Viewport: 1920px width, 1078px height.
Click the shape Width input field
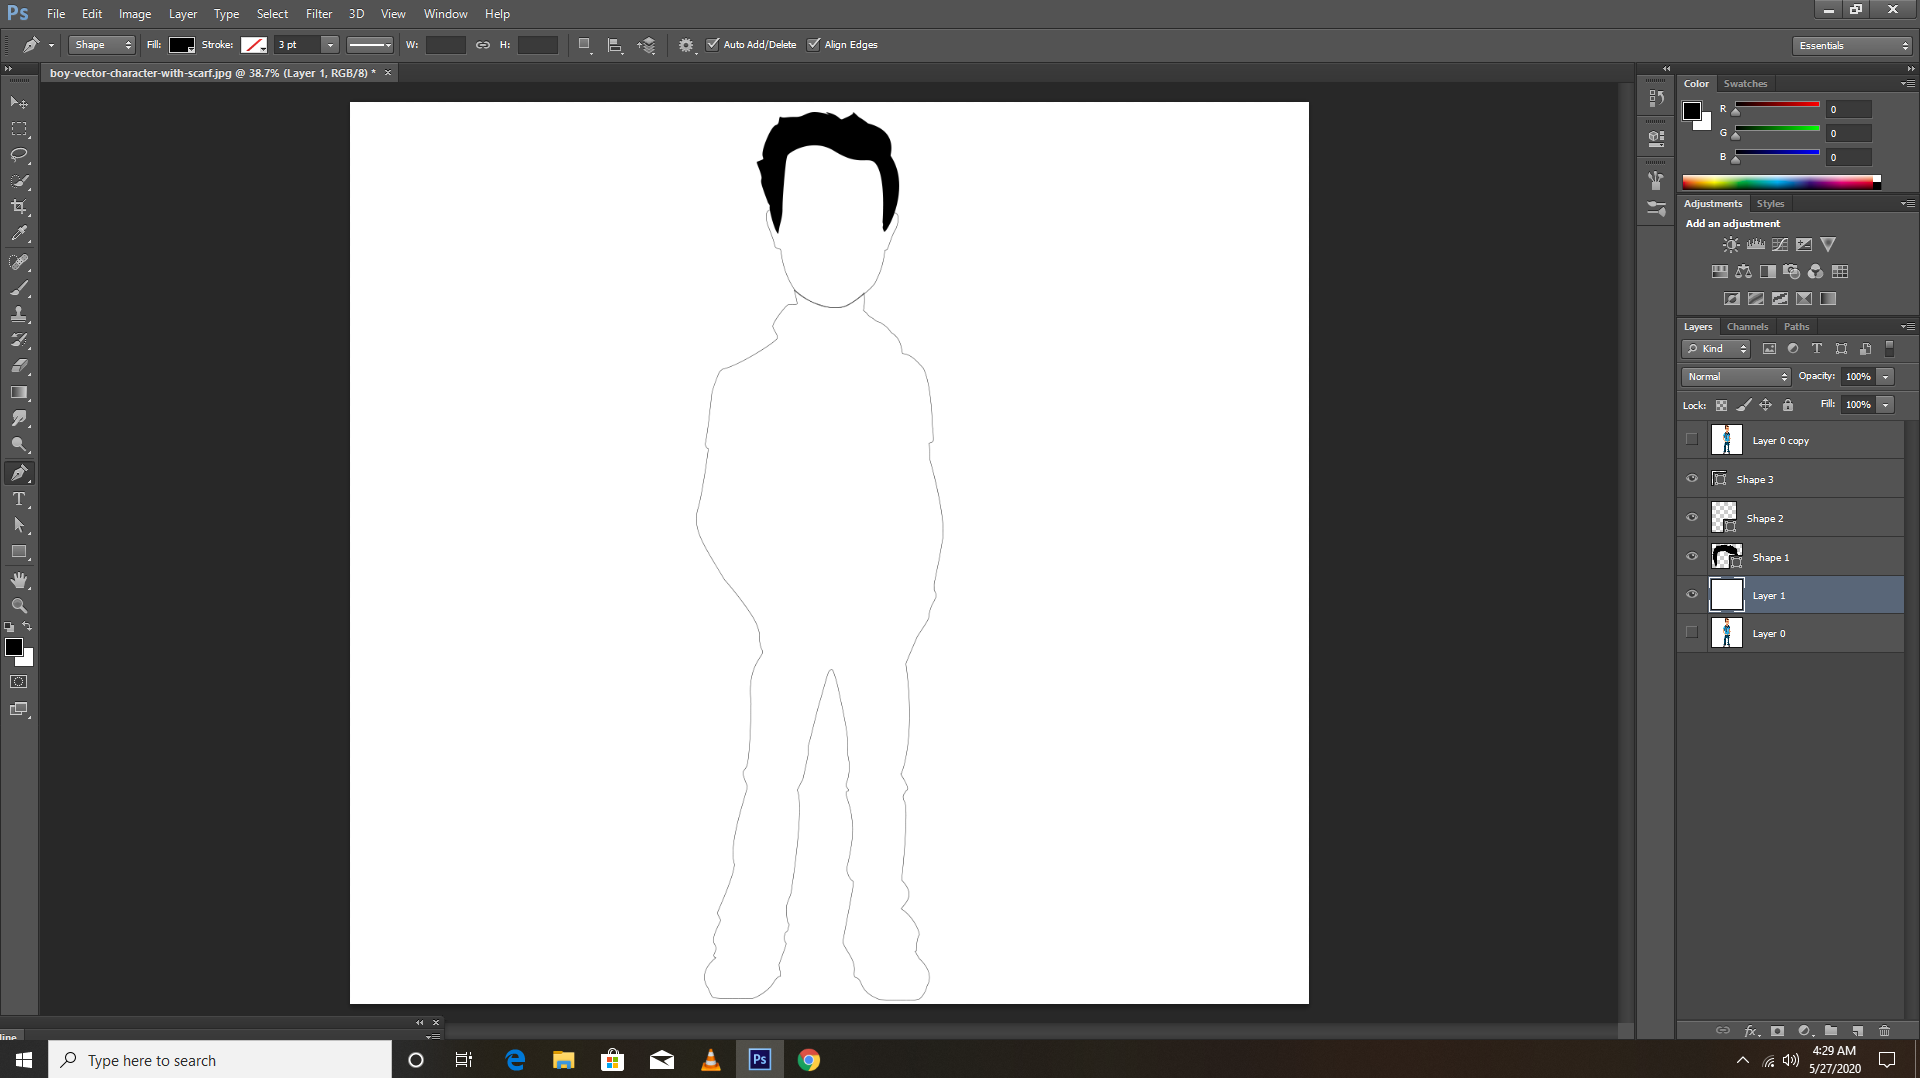[445, 45]
